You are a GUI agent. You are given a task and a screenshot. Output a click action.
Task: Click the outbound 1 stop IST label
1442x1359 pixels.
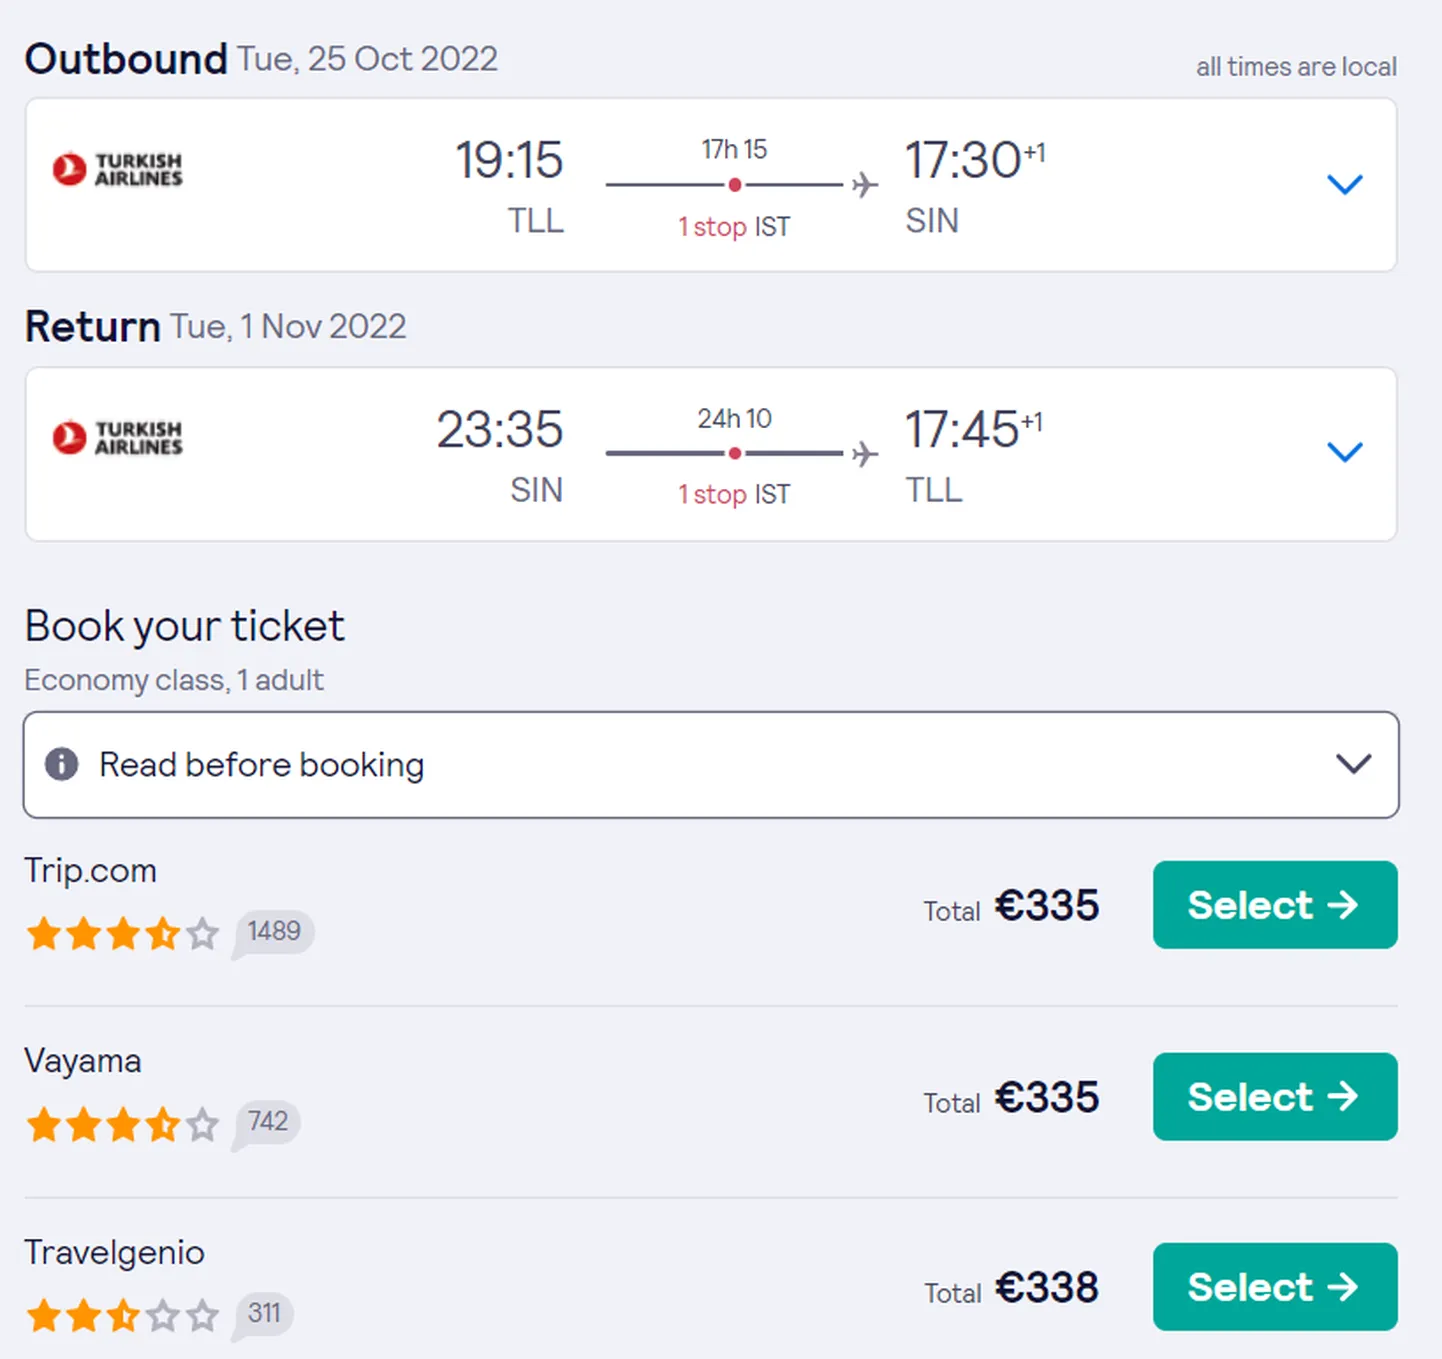coord(734,227)
